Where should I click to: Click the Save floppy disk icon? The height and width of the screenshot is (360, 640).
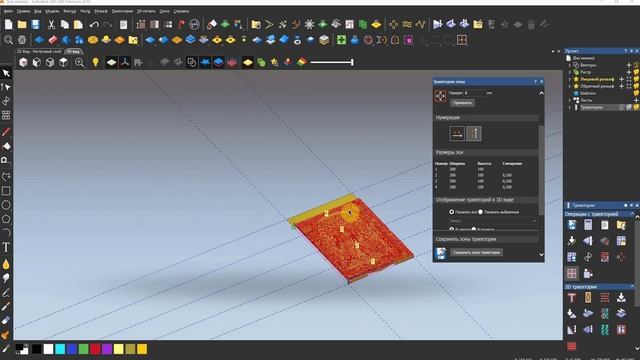(x=36, y=24)
